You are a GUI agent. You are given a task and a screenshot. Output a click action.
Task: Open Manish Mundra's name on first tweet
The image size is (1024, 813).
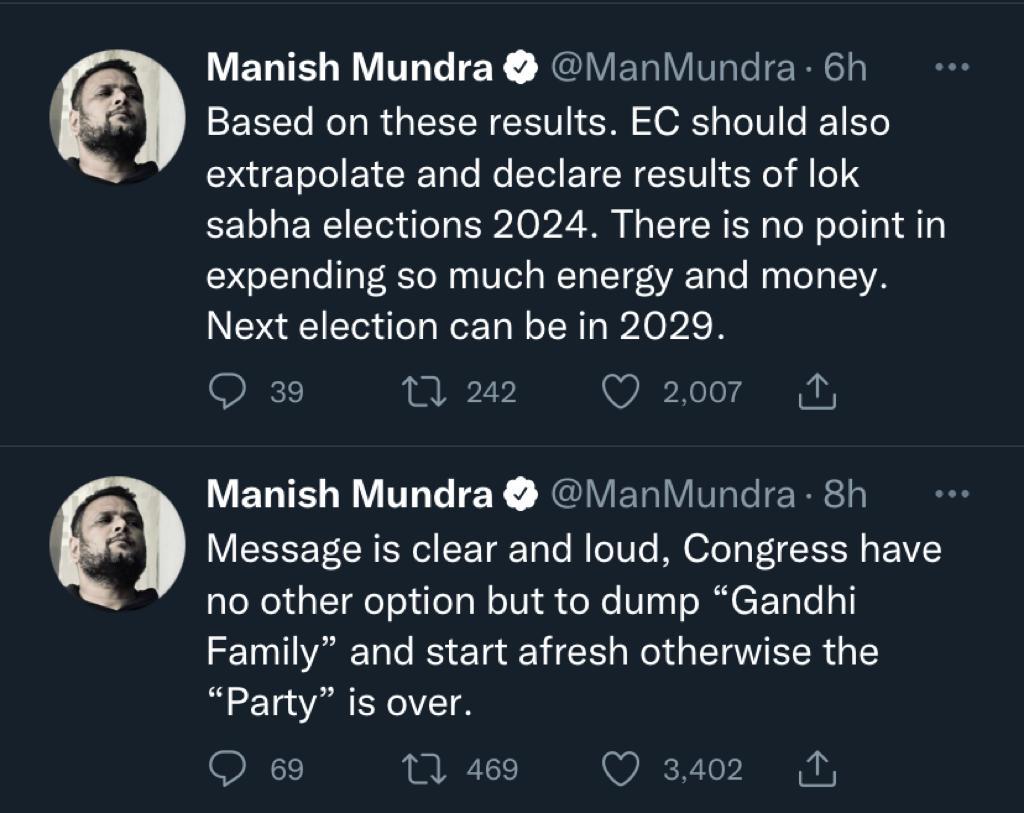[x=349, y=69]
